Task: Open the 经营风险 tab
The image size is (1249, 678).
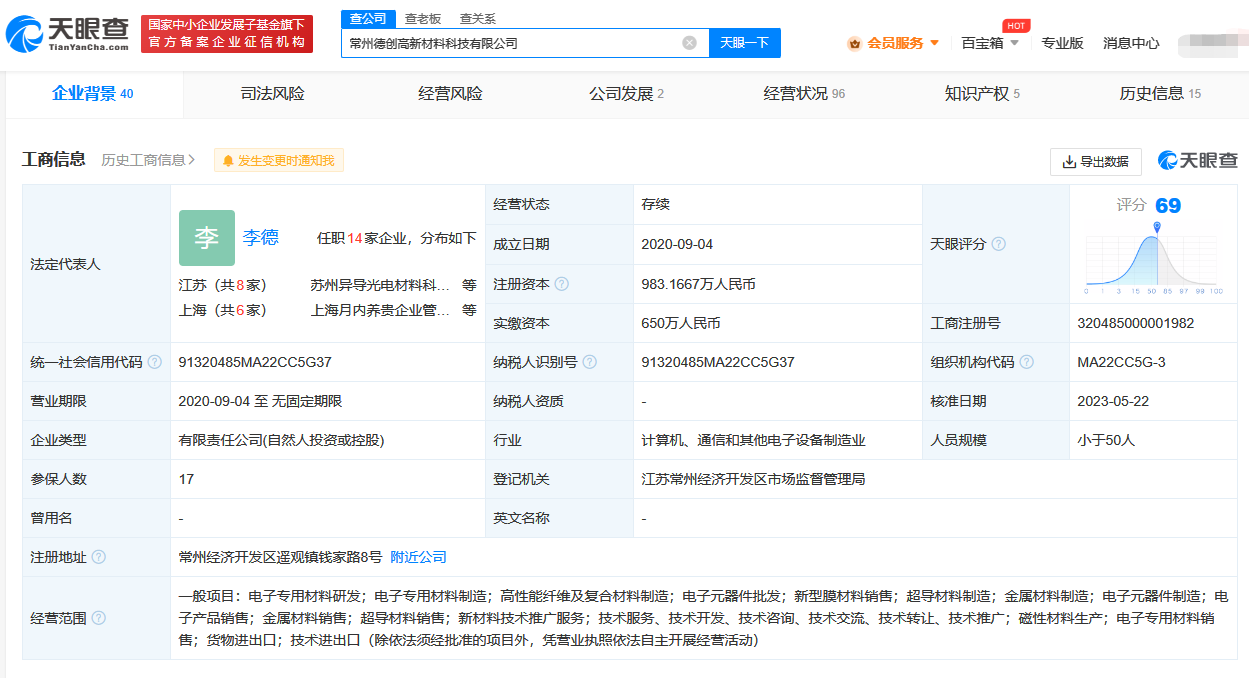Action: (x=450, y=94)
